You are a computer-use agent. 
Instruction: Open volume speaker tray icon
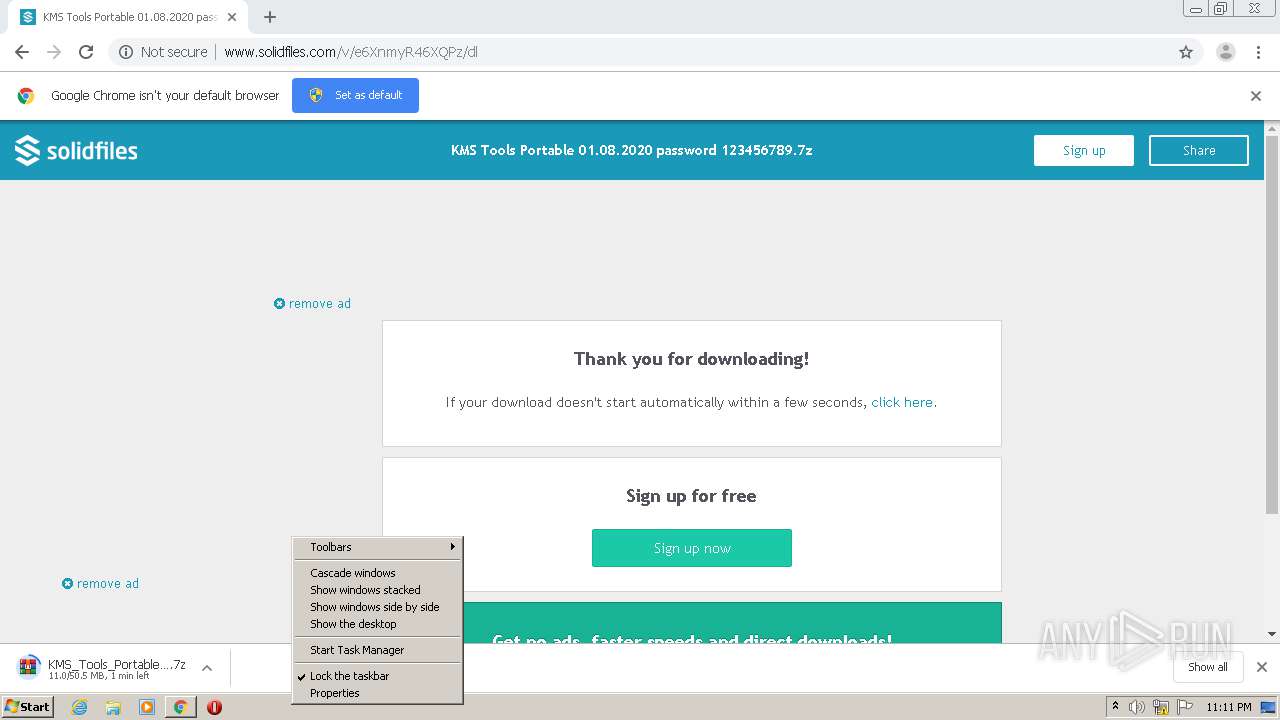[1137, 707]
